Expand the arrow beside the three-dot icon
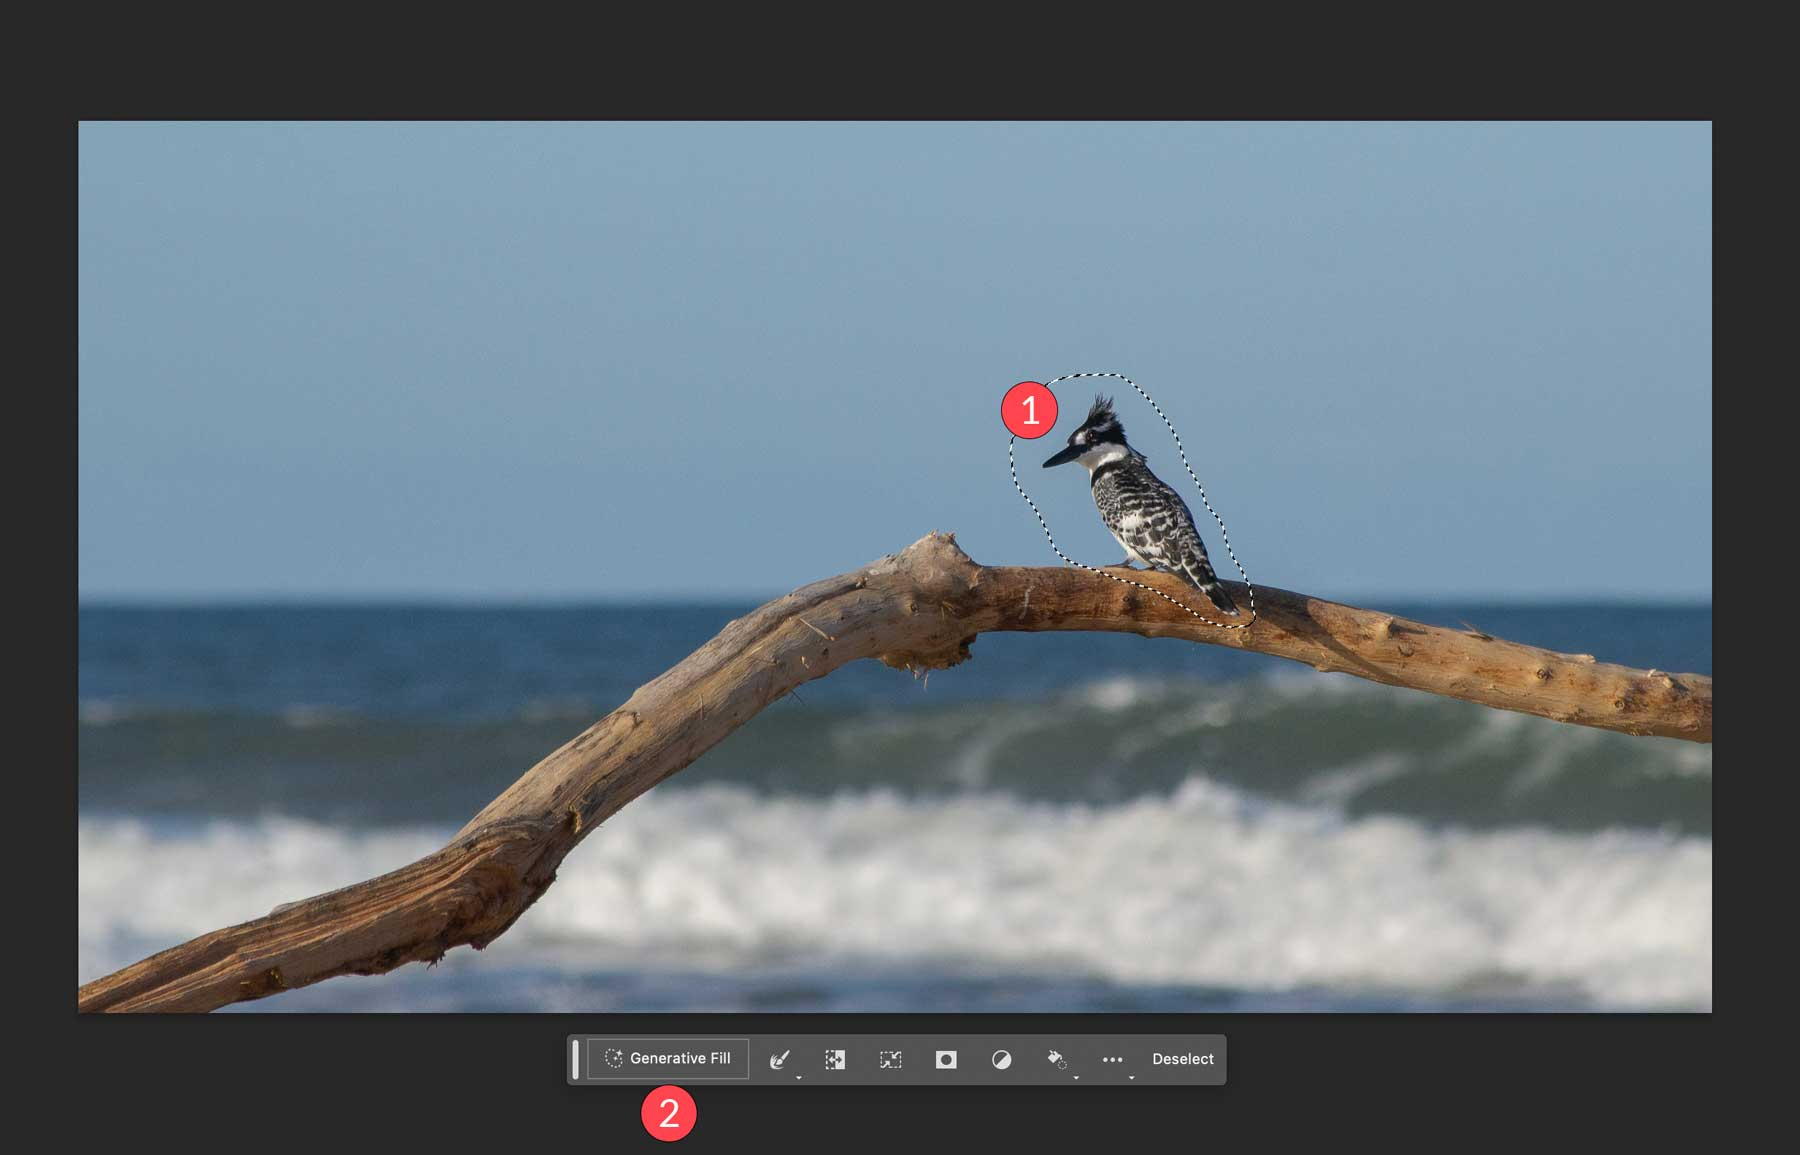Viewport: 1800px width, 1155px height. coord(1131,1077)
